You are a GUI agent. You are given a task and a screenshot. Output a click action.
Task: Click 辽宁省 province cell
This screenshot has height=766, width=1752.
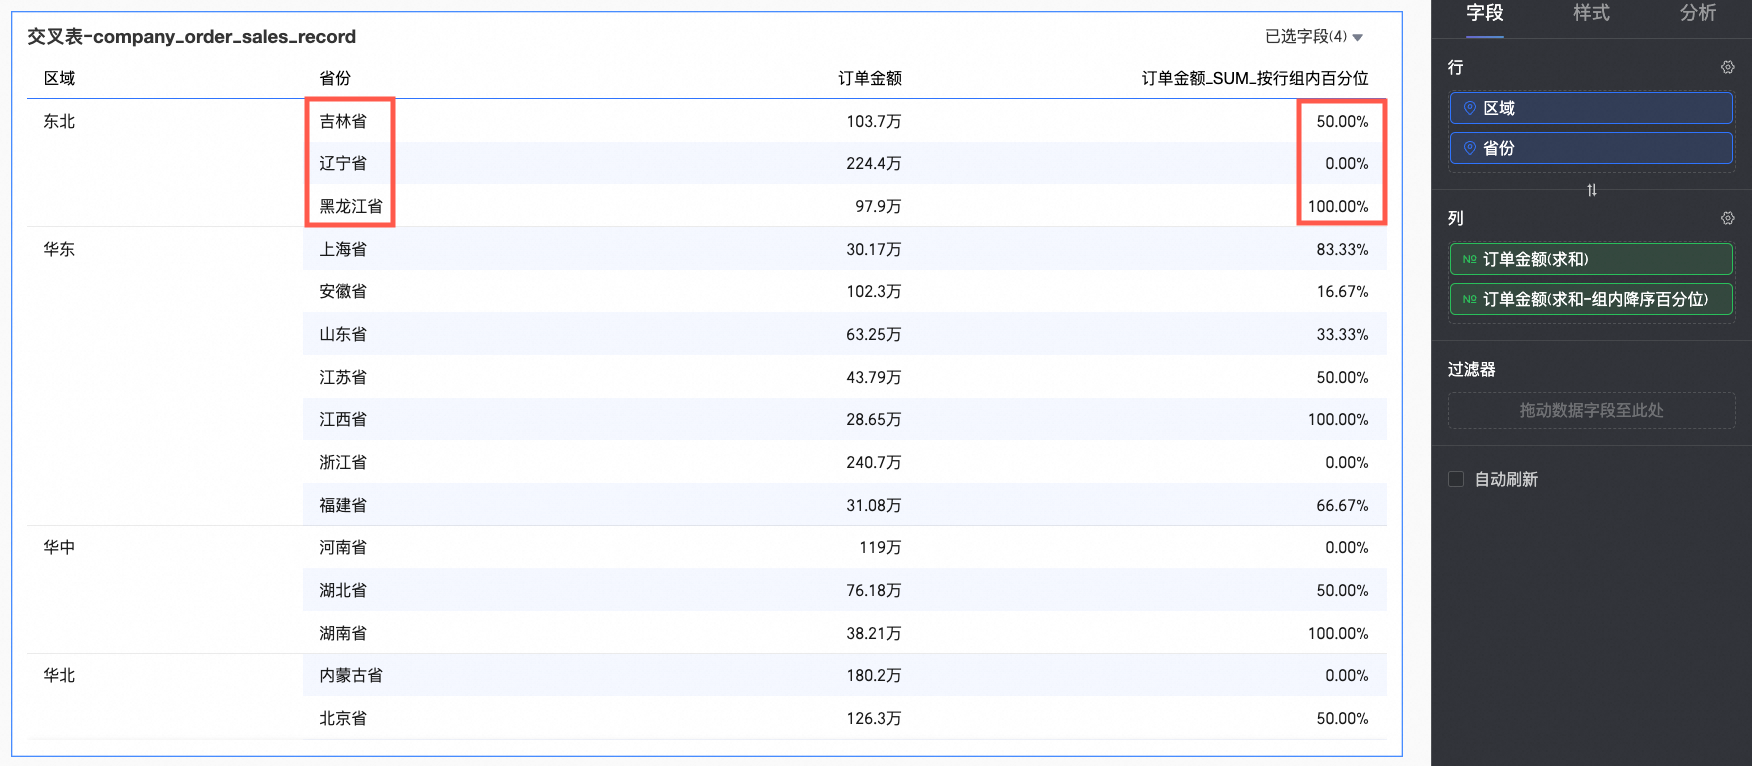tap(343, 163)
